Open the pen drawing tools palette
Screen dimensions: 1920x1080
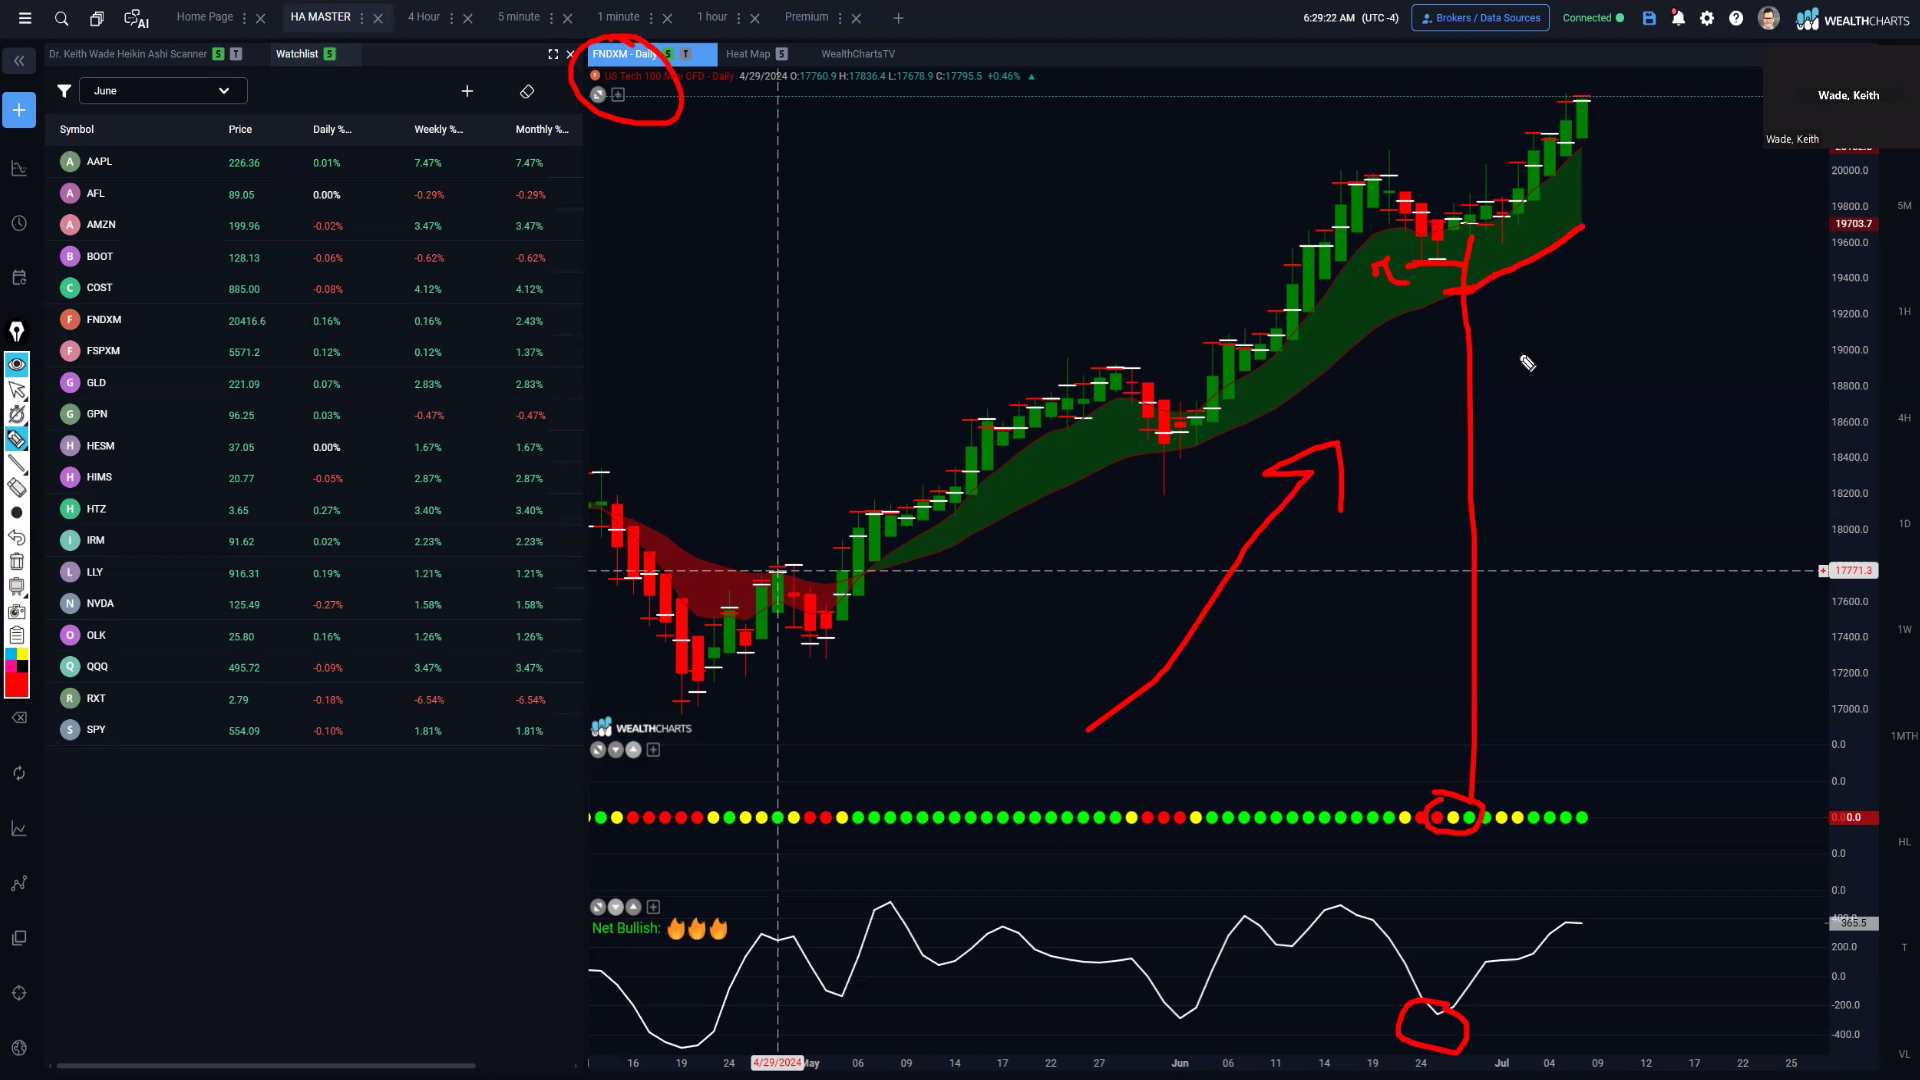17,331
